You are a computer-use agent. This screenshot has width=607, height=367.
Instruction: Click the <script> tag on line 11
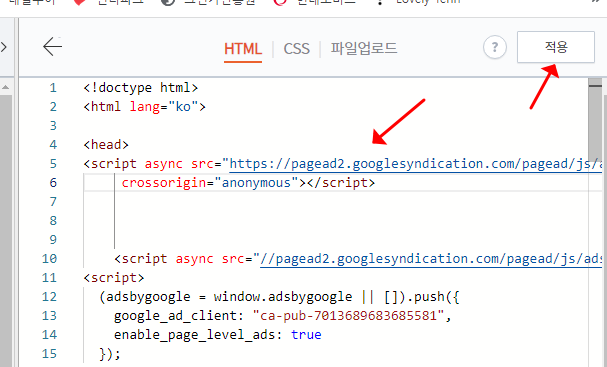pyautogui.click(x=113, y=278)
